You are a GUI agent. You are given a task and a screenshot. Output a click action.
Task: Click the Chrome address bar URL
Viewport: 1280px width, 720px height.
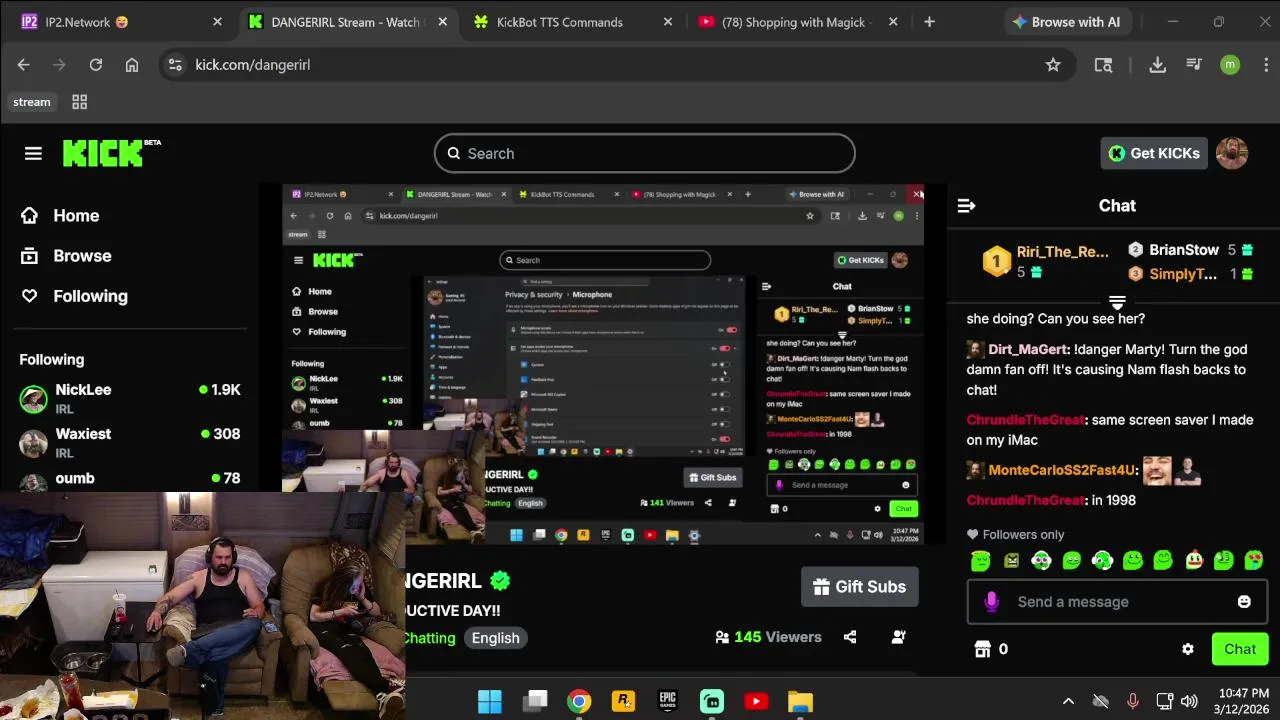click(253, 64)
